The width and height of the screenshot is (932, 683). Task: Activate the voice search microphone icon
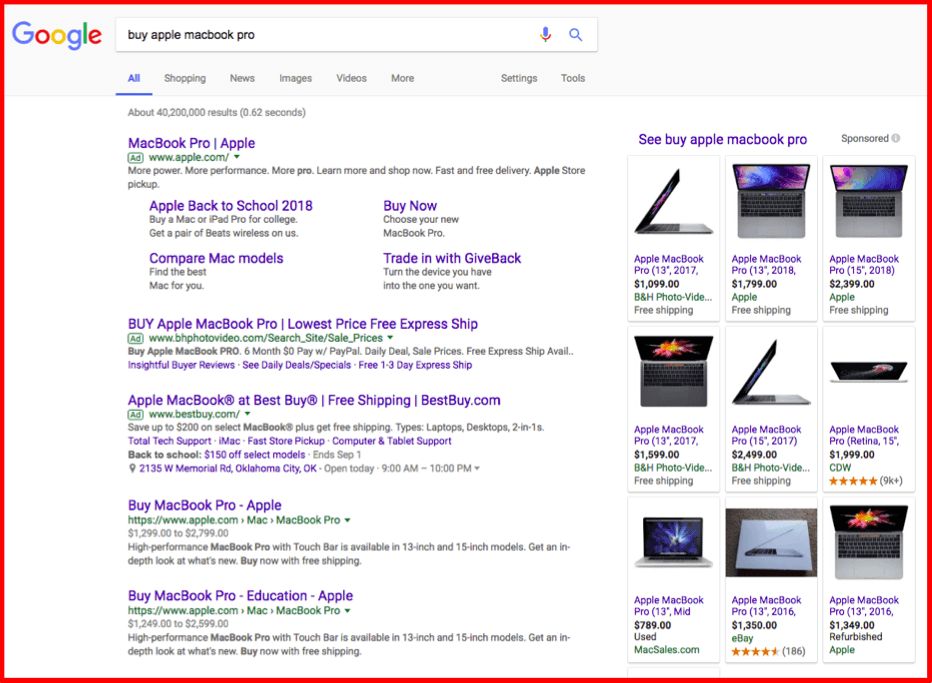coord(545,33)
